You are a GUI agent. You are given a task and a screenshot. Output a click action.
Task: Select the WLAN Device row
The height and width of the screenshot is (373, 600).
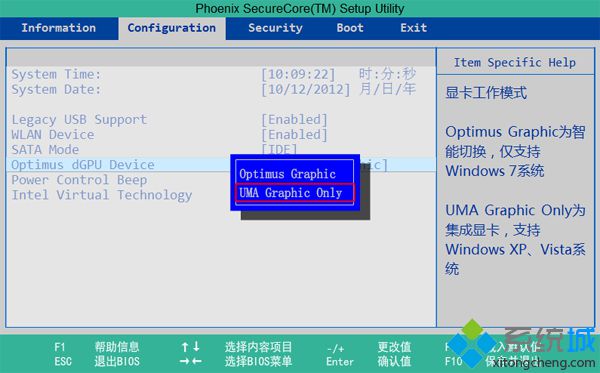(x=221, y=135)
